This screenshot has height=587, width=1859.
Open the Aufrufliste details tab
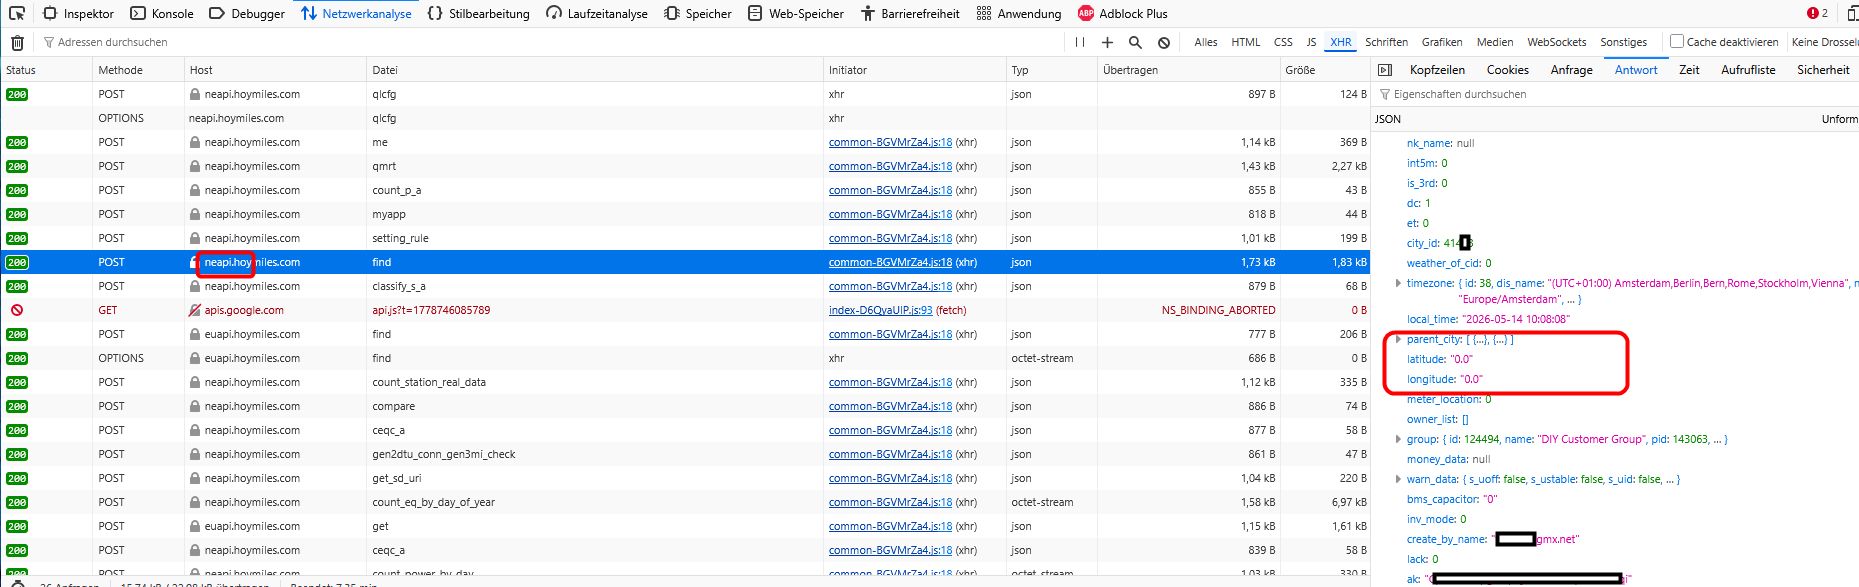(1748, 70)
